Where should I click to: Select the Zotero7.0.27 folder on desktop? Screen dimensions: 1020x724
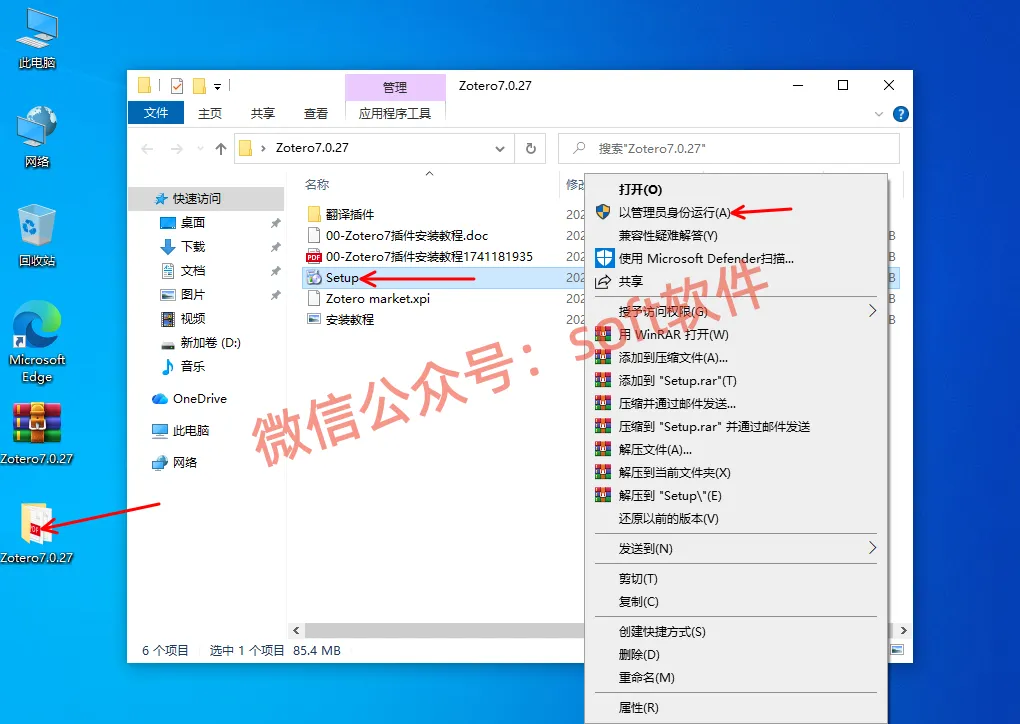(37, 533)
